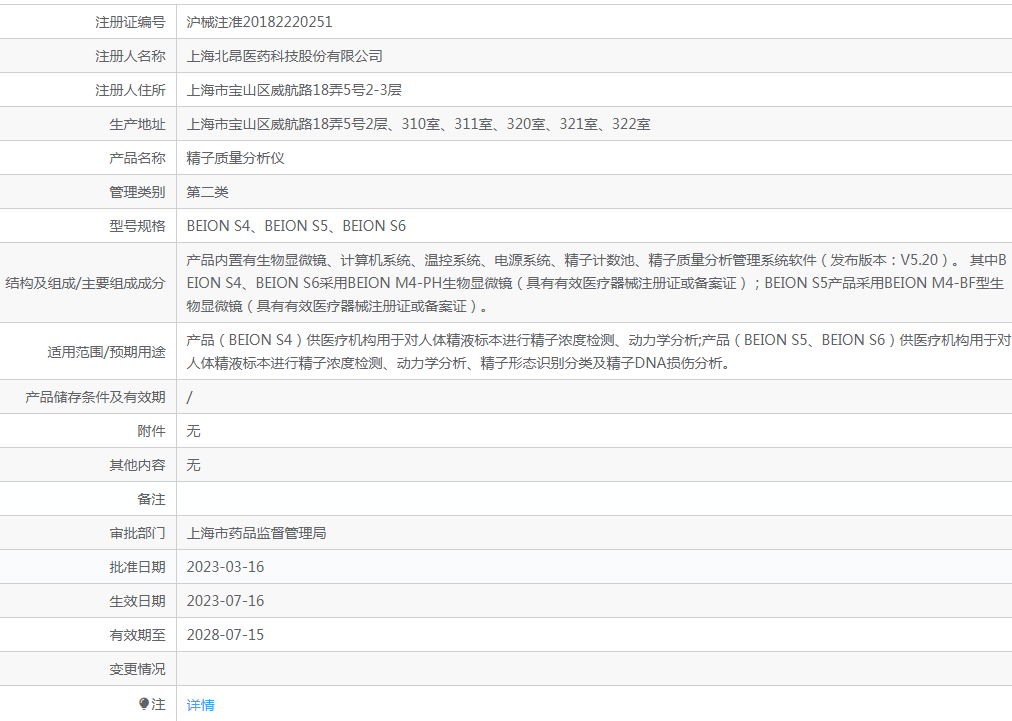The width and height of the screenshot is (1012, 721).
Task: Select product name 精子质量分析仪
Action: [236, 158]
